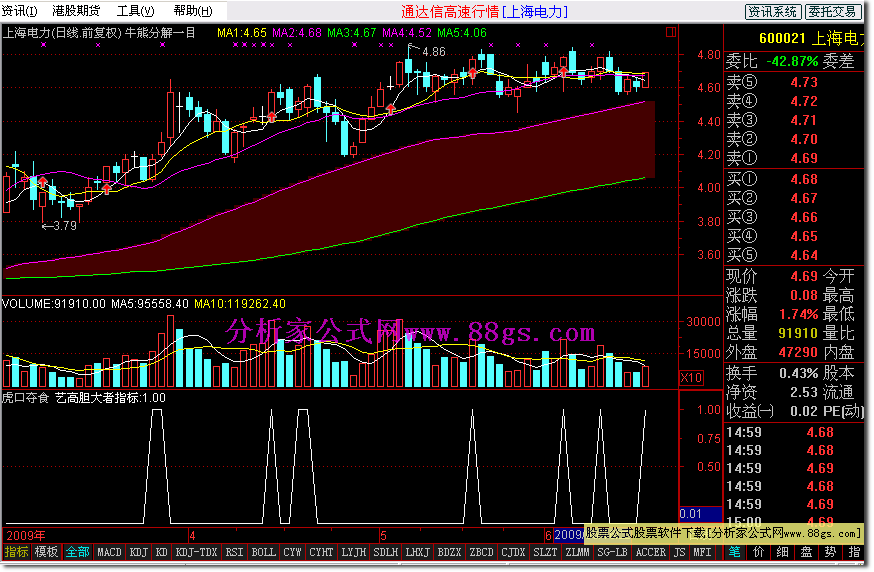Viewport: 874px width, 572px height.
Task: Select the 指标 tab
Action: click(x=16, y=552)
